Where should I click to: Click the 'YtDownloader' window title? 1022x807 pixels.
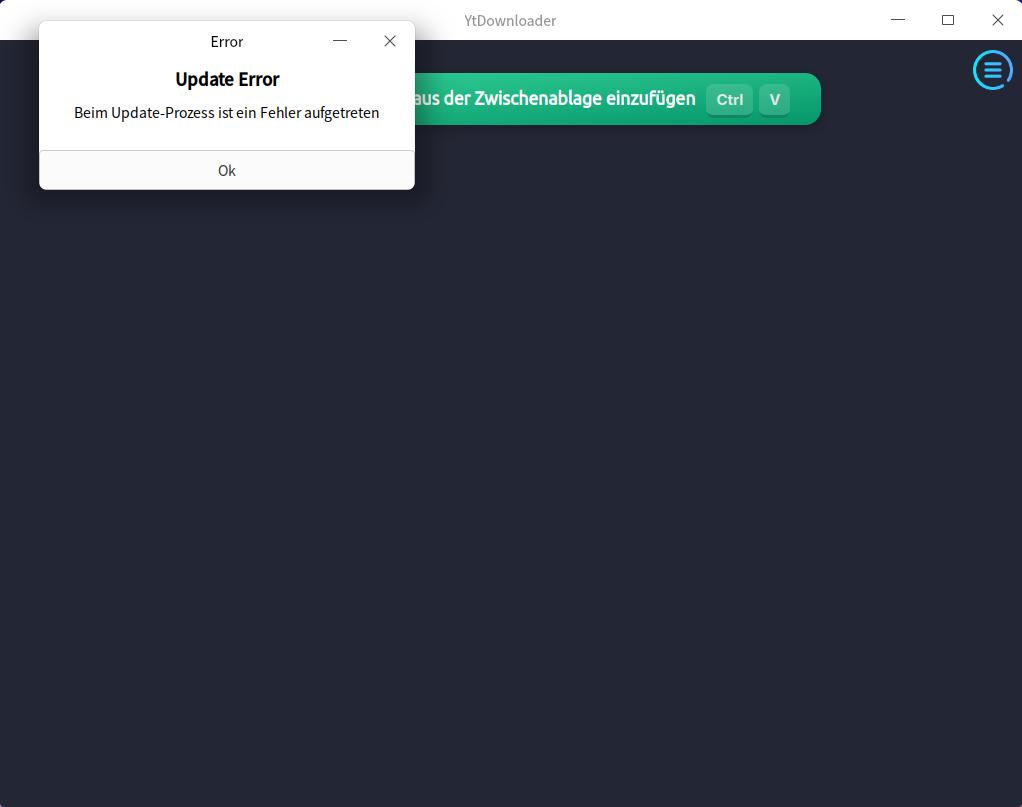pos(510,21)
